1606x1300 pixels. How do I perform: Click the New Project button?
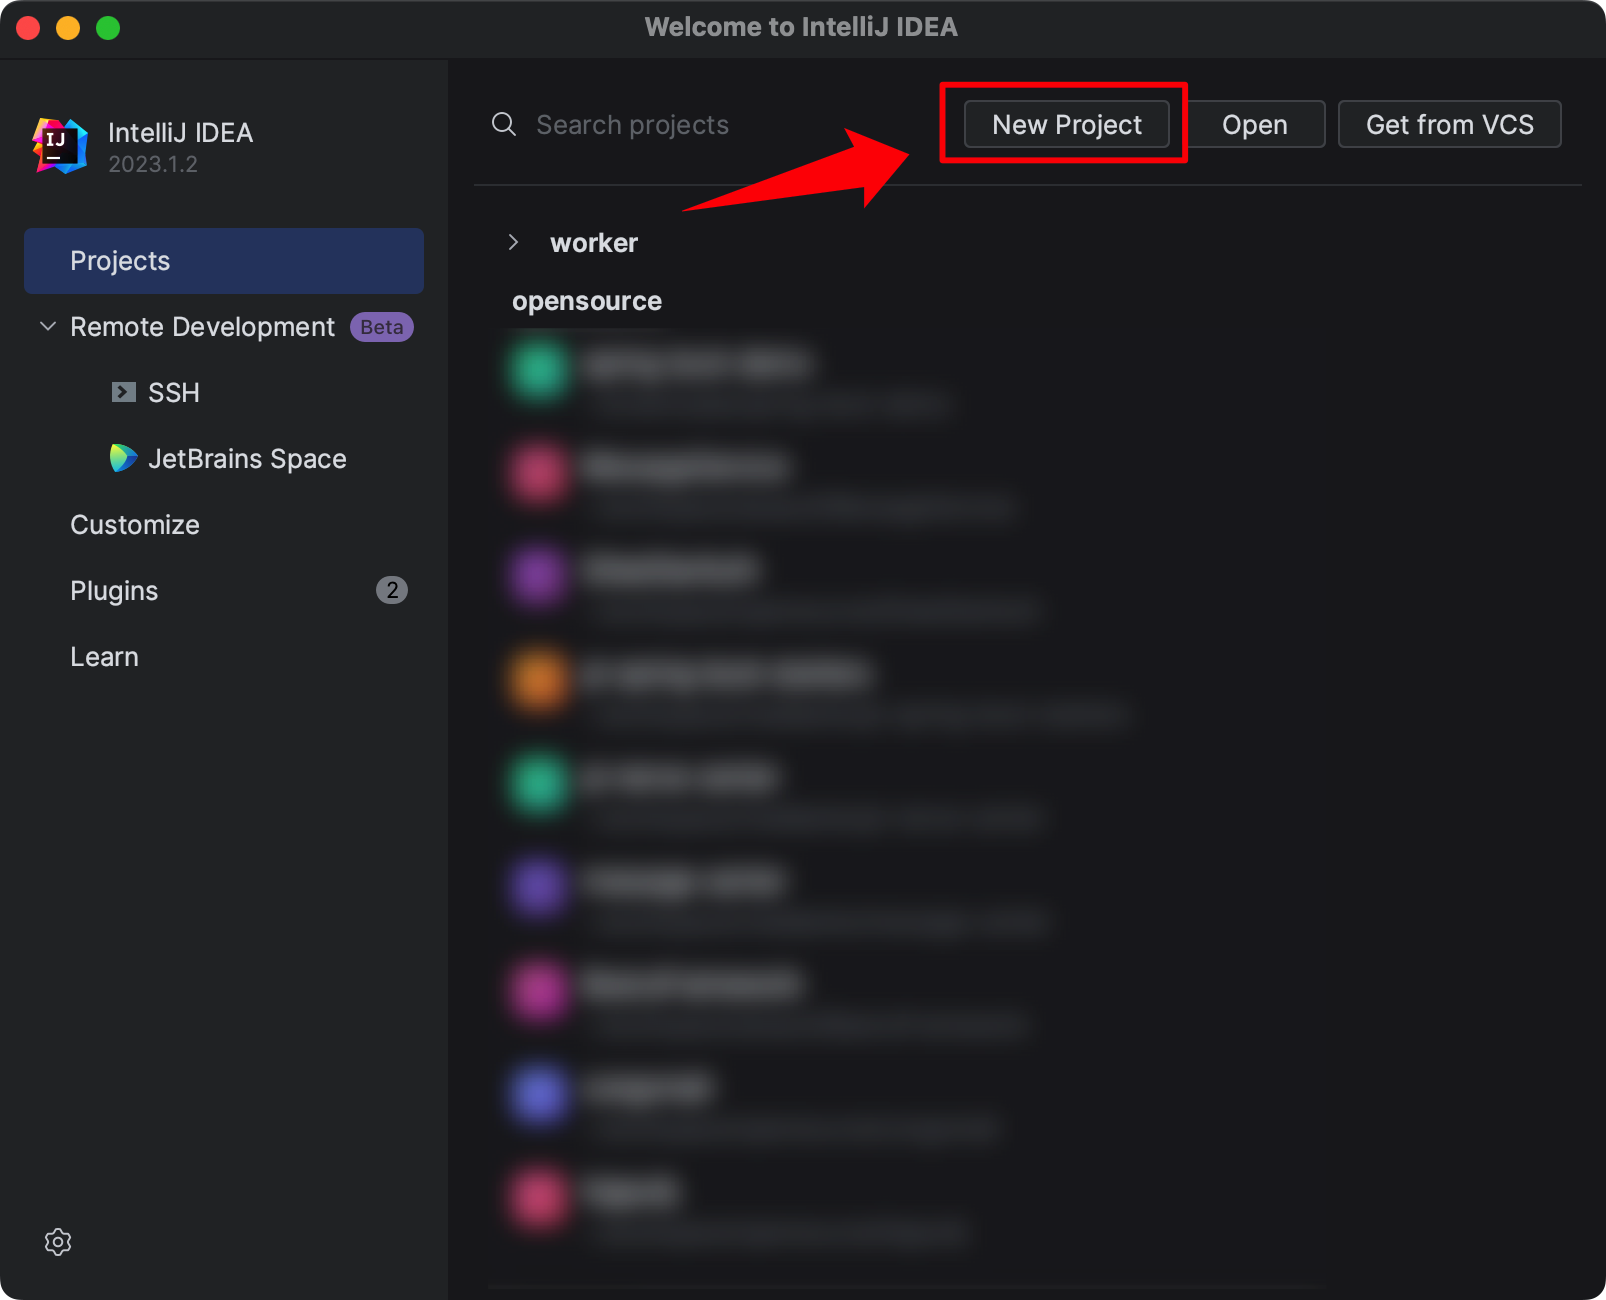(1066, 124)
